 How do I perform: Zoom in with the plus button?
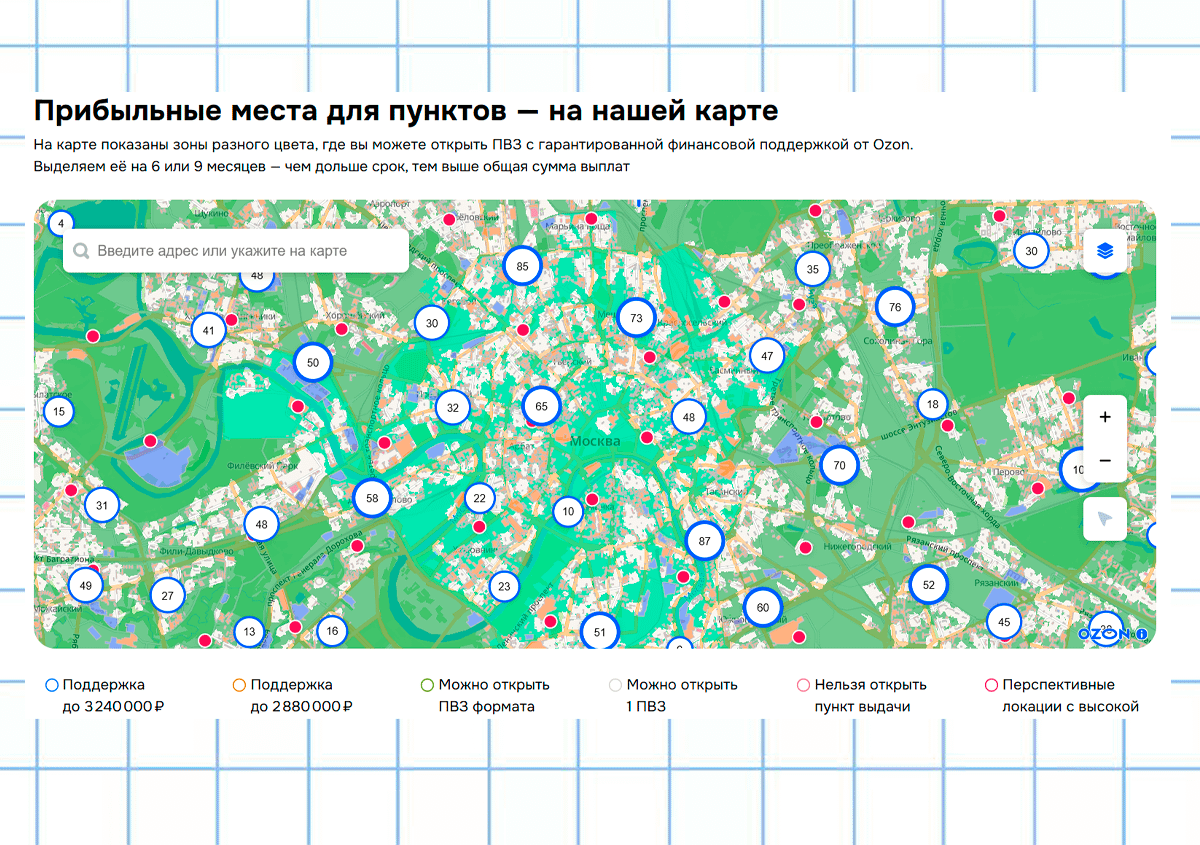[x=1105, y=417]
